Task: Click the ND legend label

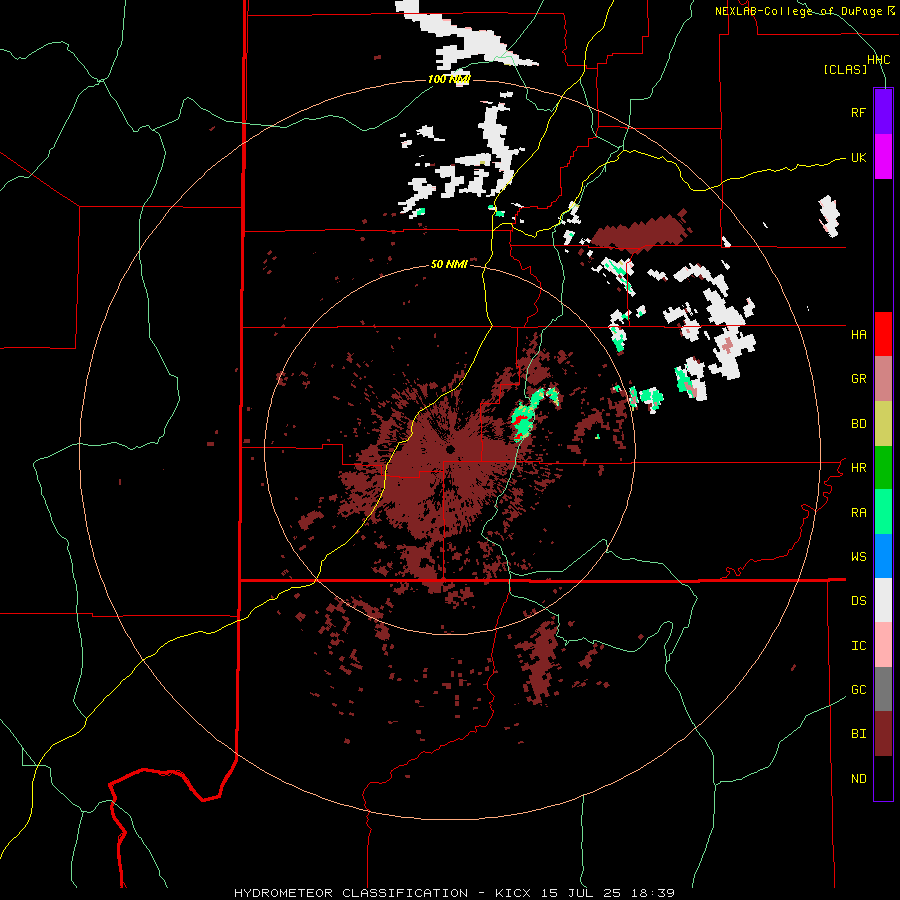Action: click(x=858, y=779)
